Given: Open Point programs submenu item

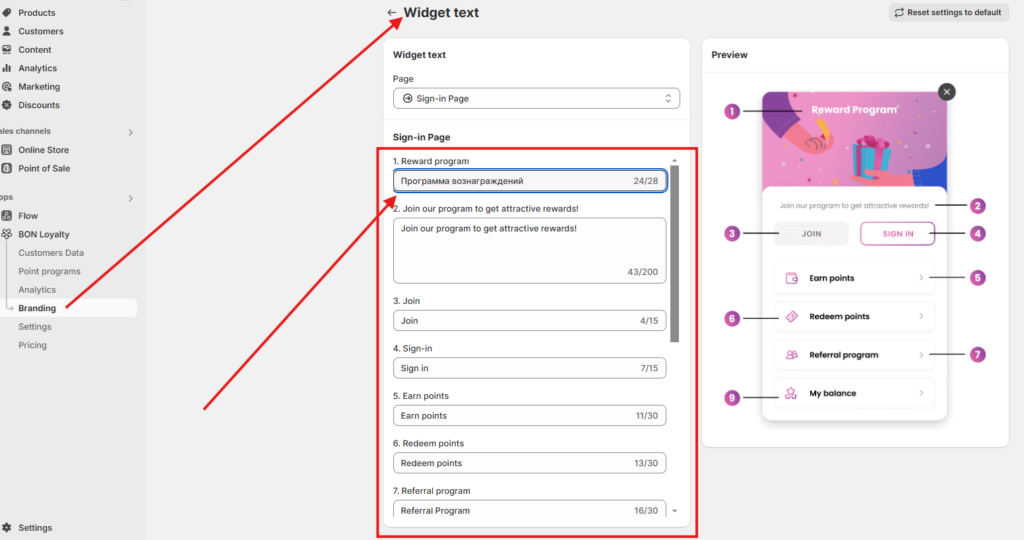Looking at the screenshot, I should (49, 271).
